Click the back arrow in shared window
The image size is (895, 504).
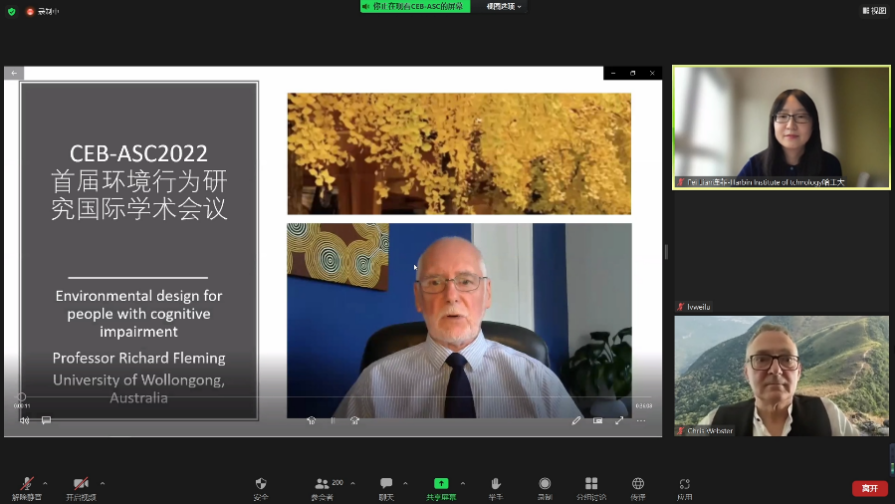point(14,73)
